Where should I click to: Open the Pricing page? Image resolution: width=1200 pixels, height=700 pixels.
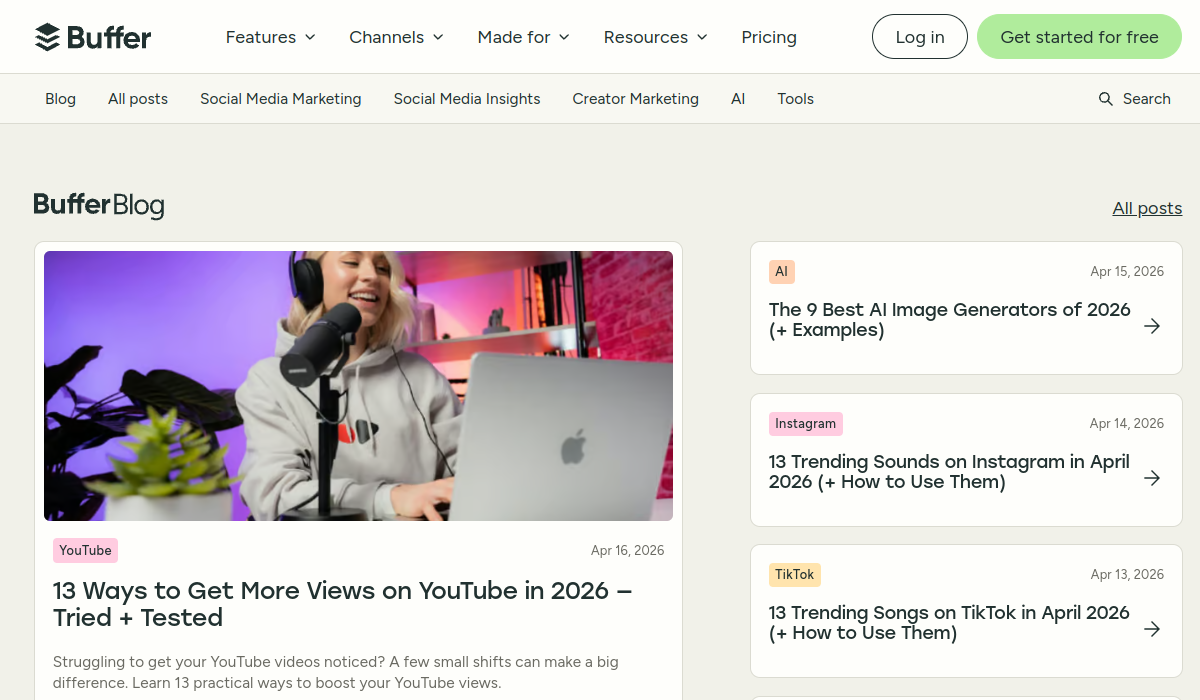(x=769, y=36)
